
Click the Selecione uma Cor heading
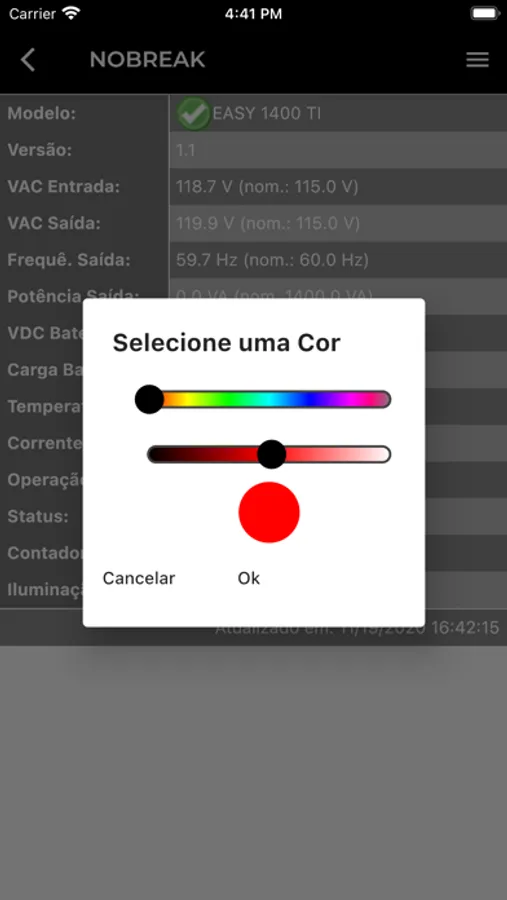click(226, 343)
